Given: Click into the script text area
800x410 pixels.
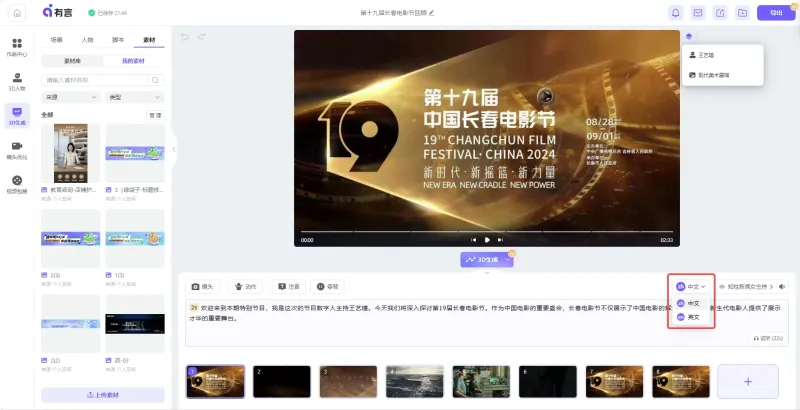Looking at the screenshot, I should (487, 323).
